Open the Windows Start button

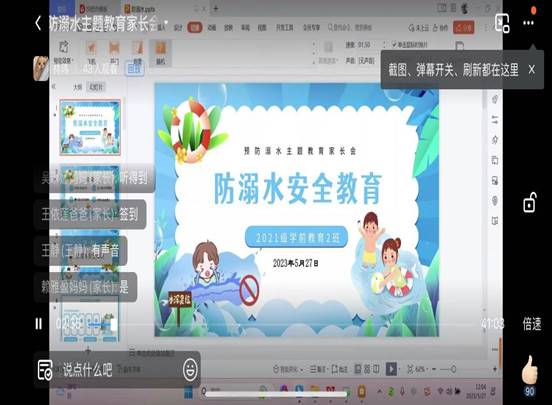pyautogui.click(x=189, y=391)
